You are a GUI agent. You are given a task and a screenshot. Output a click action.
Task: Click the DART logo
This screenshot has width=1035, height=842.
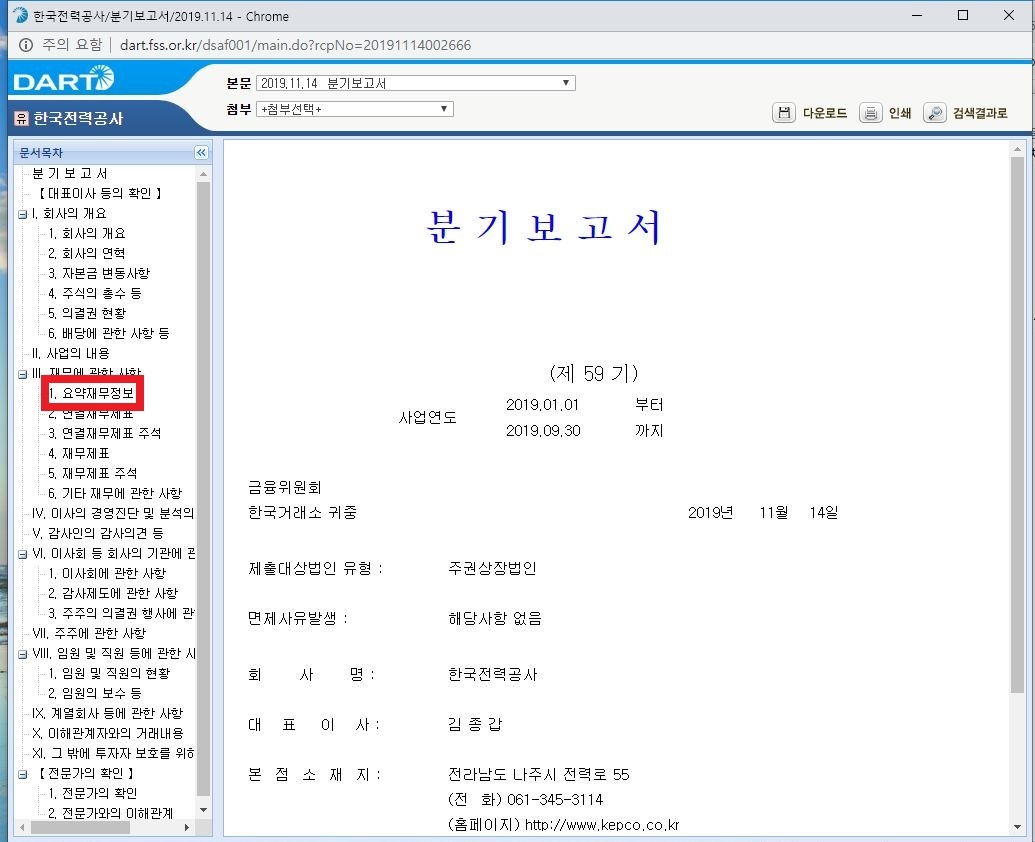click(x=63, y=79)
